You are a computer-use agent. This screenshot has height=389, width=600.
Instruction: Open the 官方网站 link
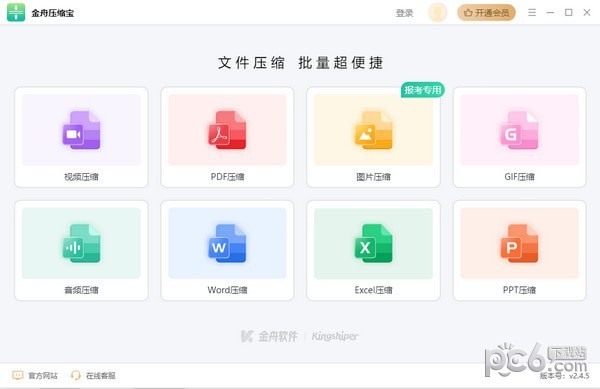click(43, 376)
